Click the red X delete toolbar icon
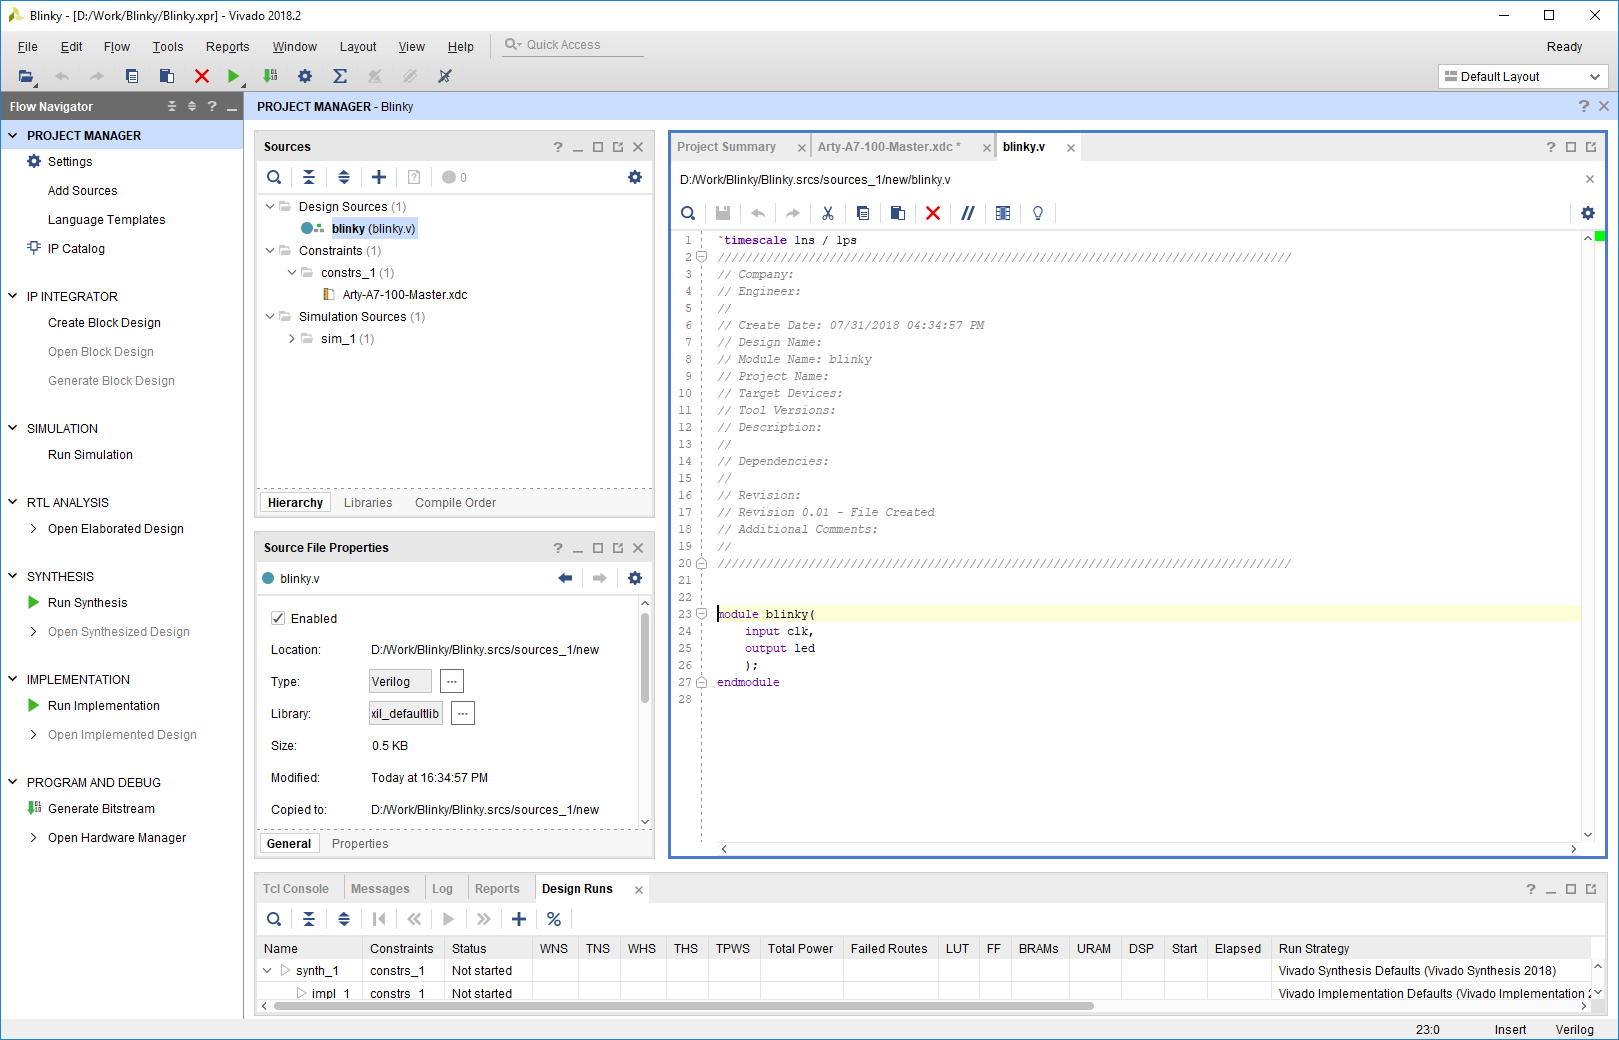Viewport: 1619px width, 1040px height. 202,76
